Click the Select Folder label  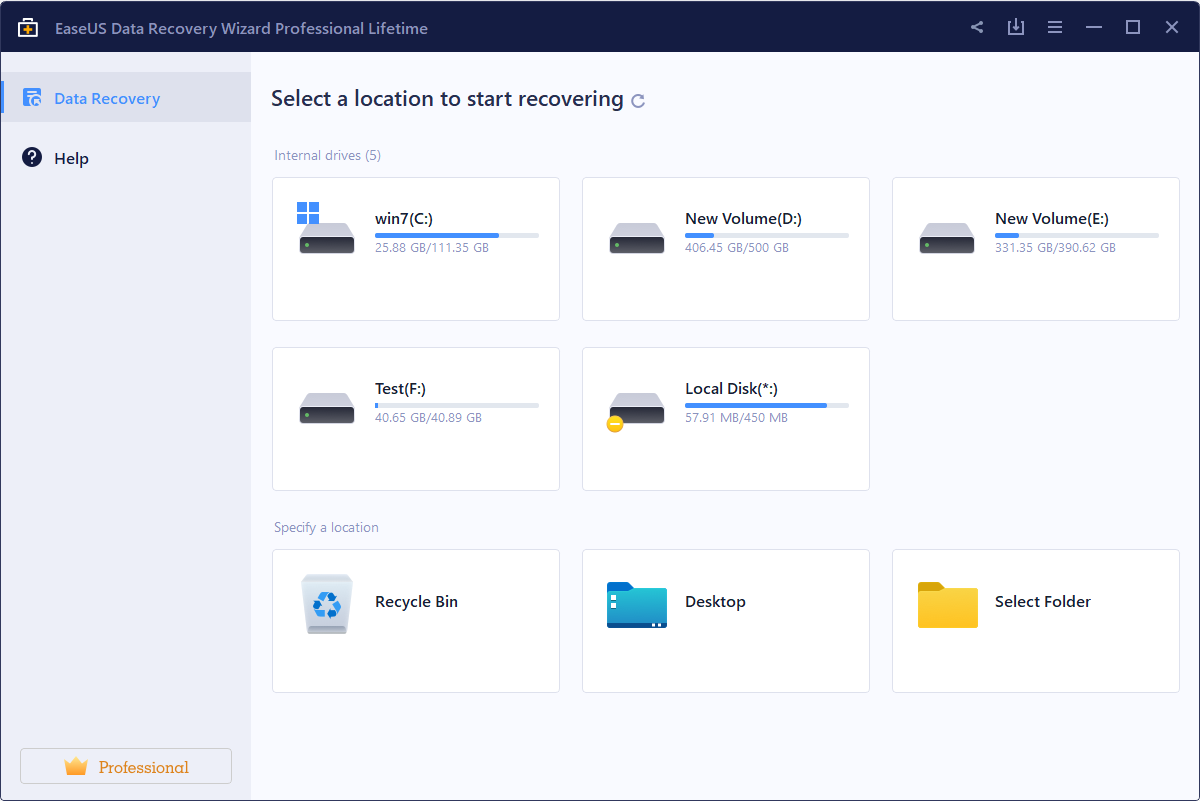coord(1042,602)
